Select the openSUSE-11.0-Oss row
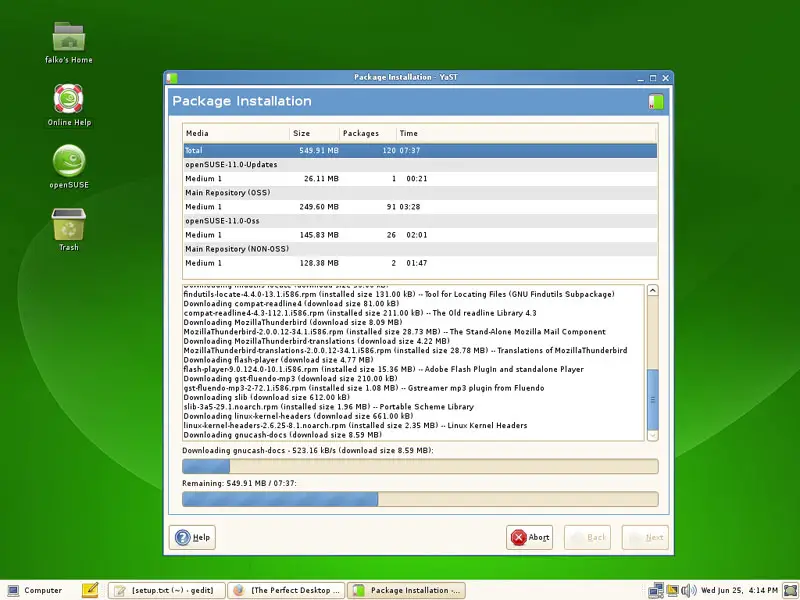 coord(420,221)
